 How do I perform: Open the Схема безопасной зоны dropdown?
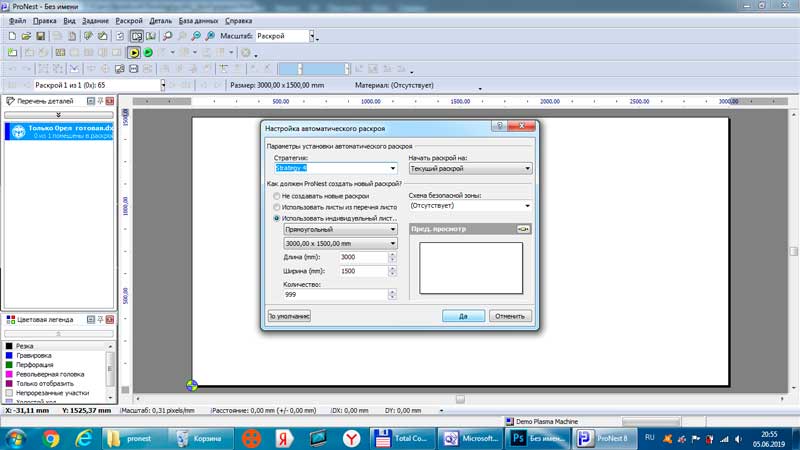(527, 206)
